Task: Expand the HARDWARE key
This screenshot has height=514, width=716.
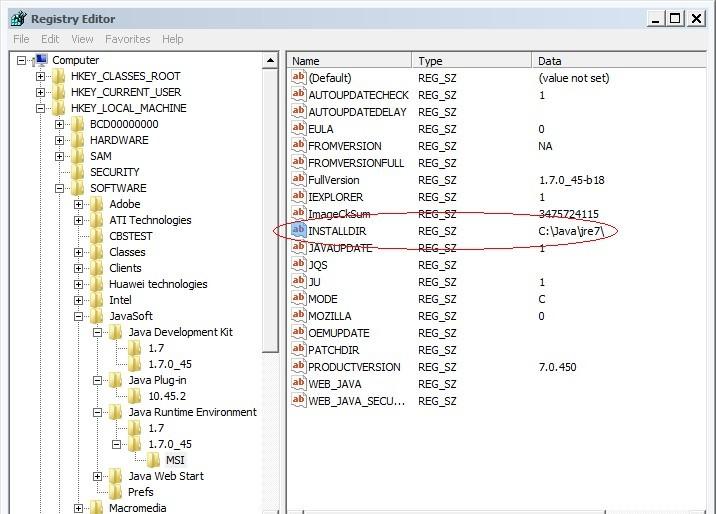Action: click(59, 140)
